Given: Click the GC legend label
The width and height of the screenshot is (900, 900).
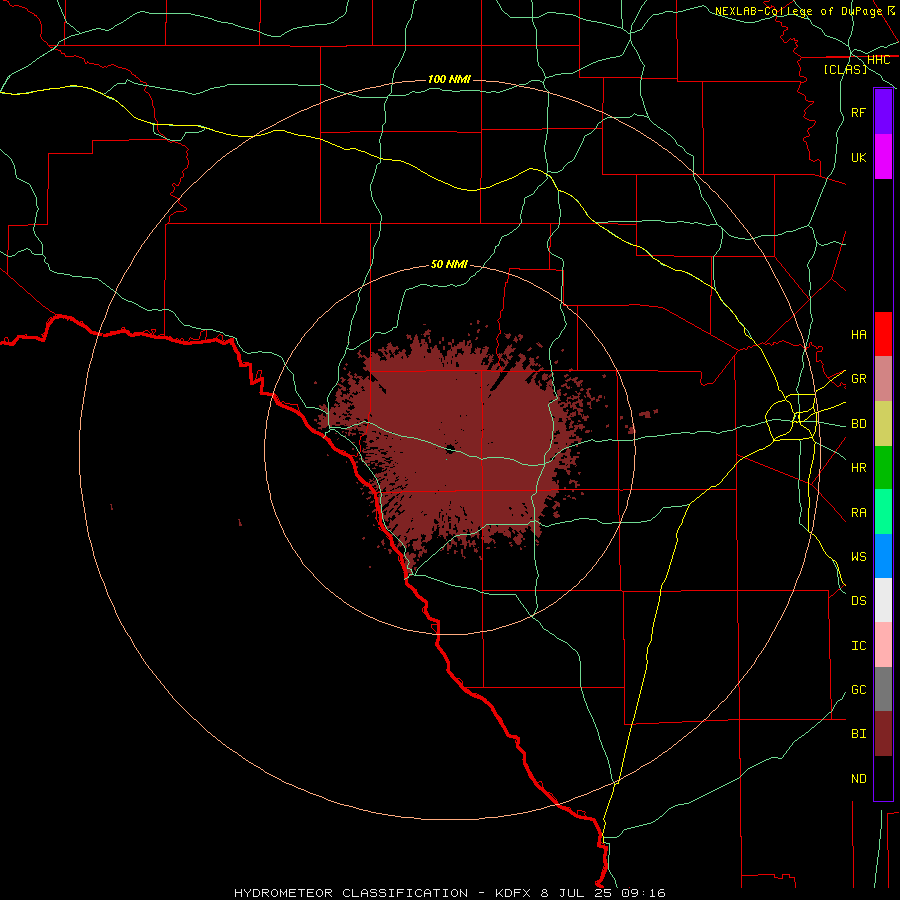Looking at the screenshot, I should click(x=858, y=689).
